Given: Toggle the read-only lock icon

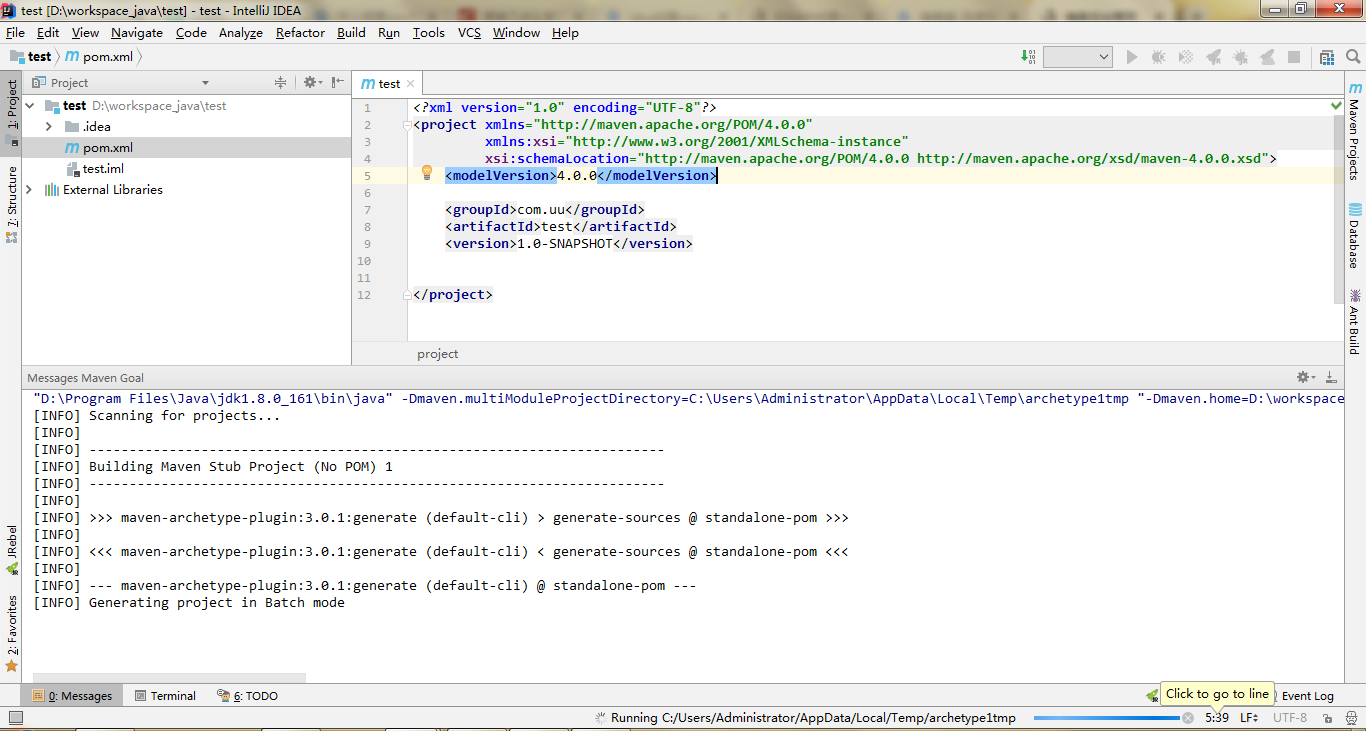Looking at the screenshot, I should tap(1326, 718).
